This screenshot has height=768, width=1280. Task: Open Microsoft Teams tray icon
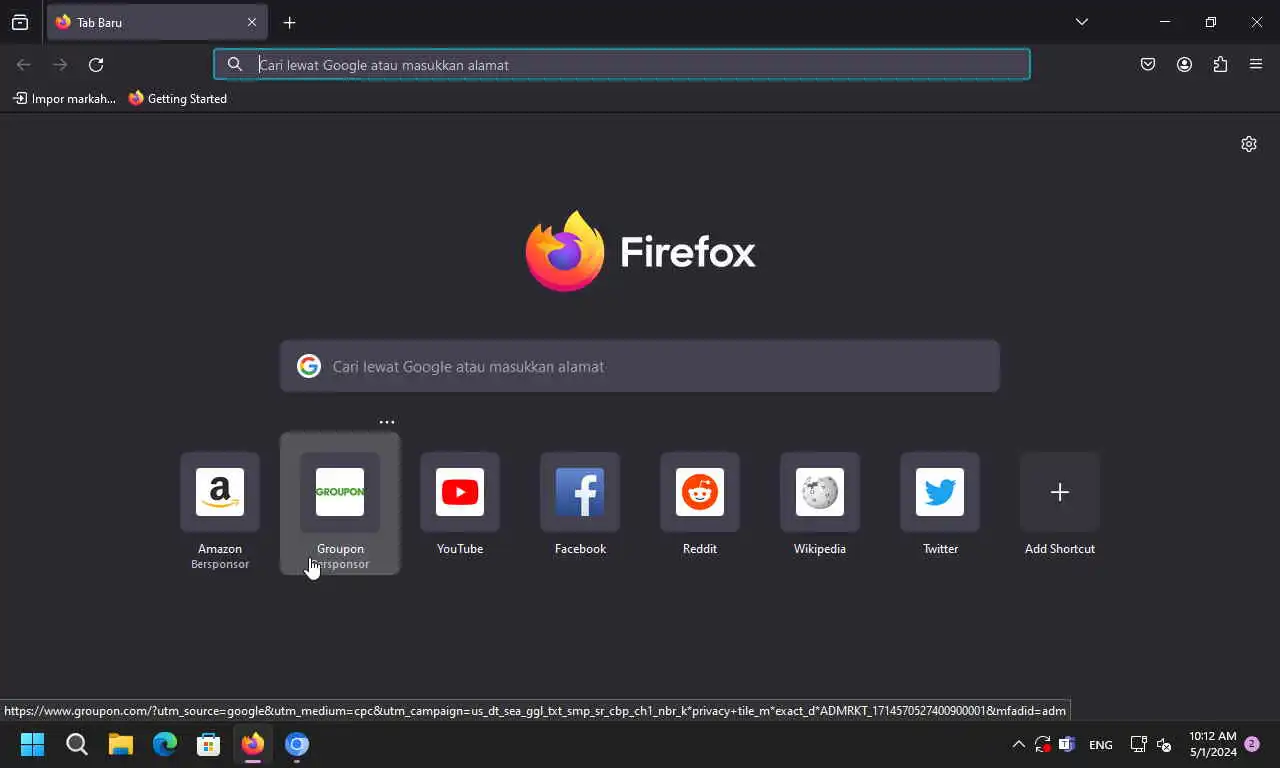pyautogui.click(x=1067, y=744)
